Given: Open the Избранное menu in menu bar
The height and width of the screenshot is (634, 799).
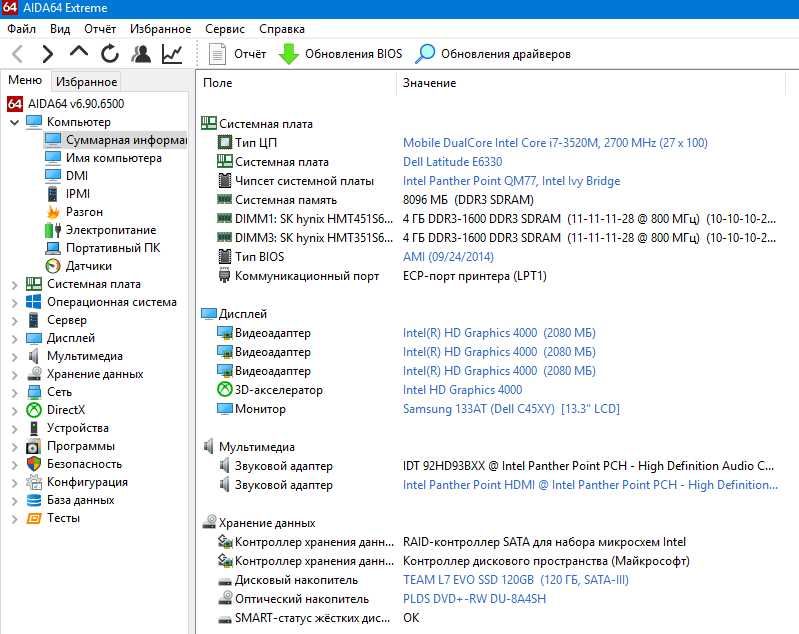Looking at the screenshot, I should point(161,29).
